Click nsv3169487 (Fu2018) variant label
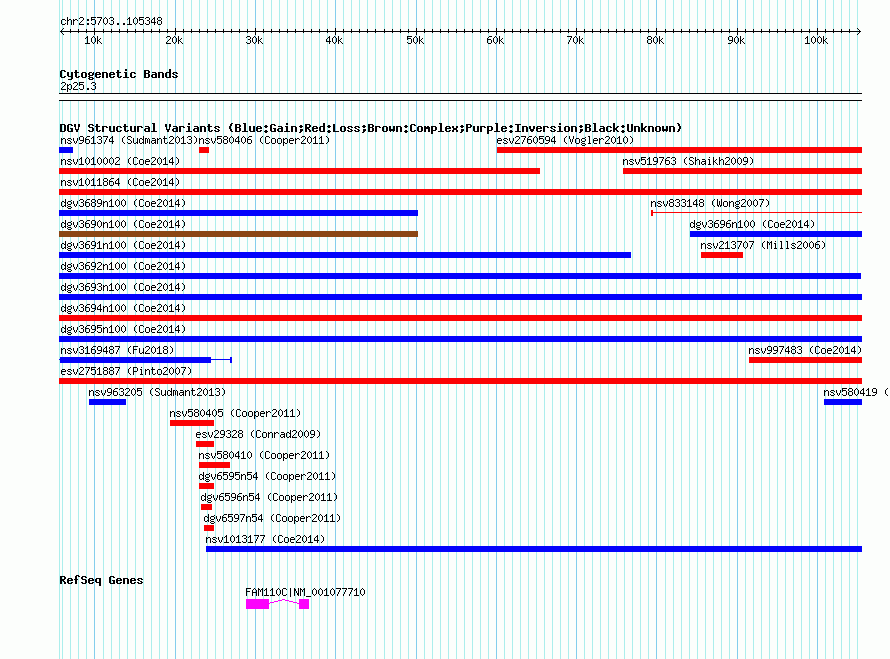 tap(117, 350)
